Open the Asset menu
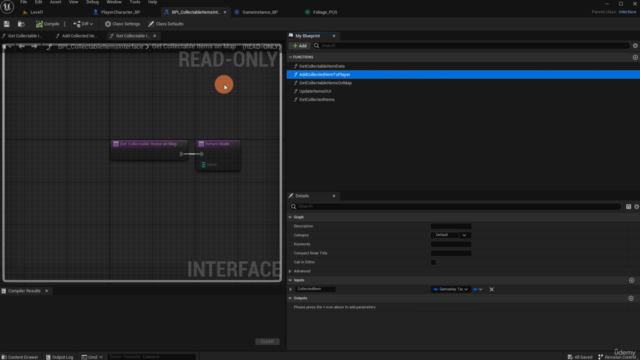640x360 pixels. click(55, 2)
